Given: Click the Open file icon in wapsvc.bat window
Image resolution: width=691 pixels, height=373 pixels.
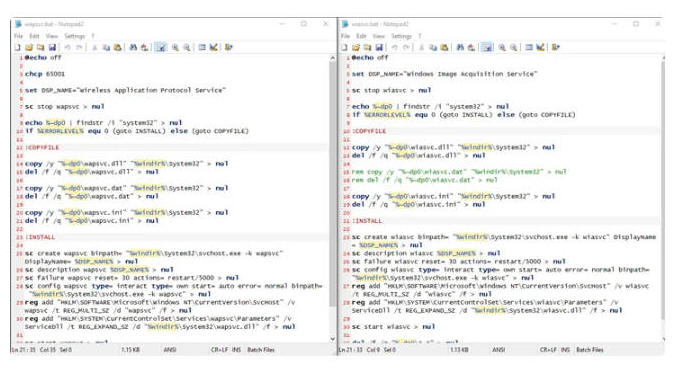Looking at the screenshot, I should [x=29, y=47].
